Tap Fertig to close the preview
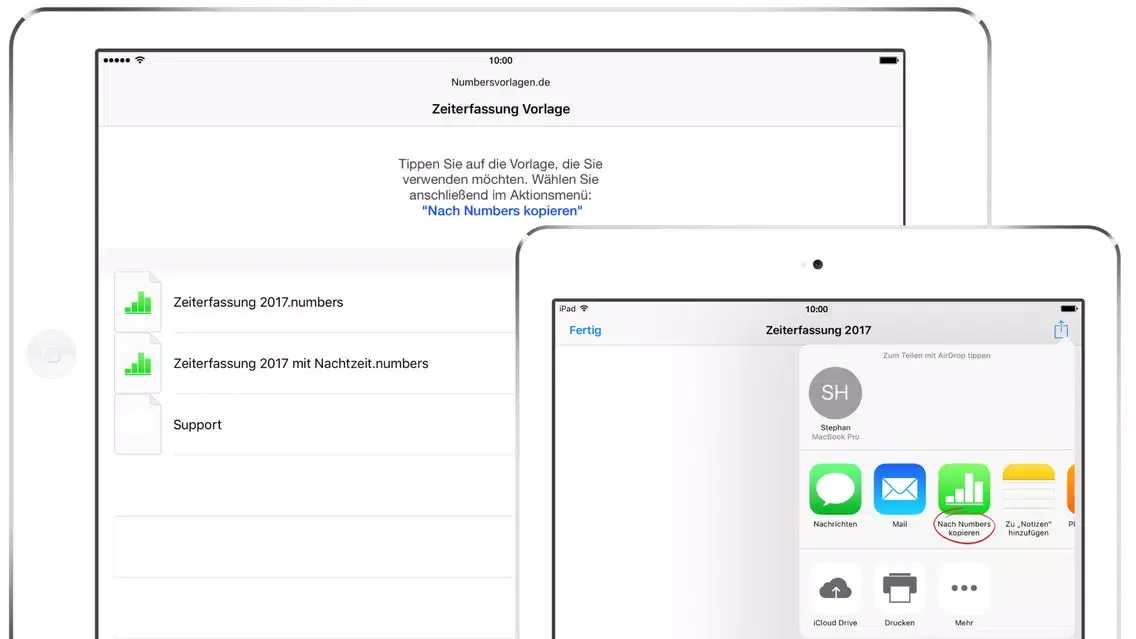1136x639 pixels. pyautogui.click(x=585, y=330)
